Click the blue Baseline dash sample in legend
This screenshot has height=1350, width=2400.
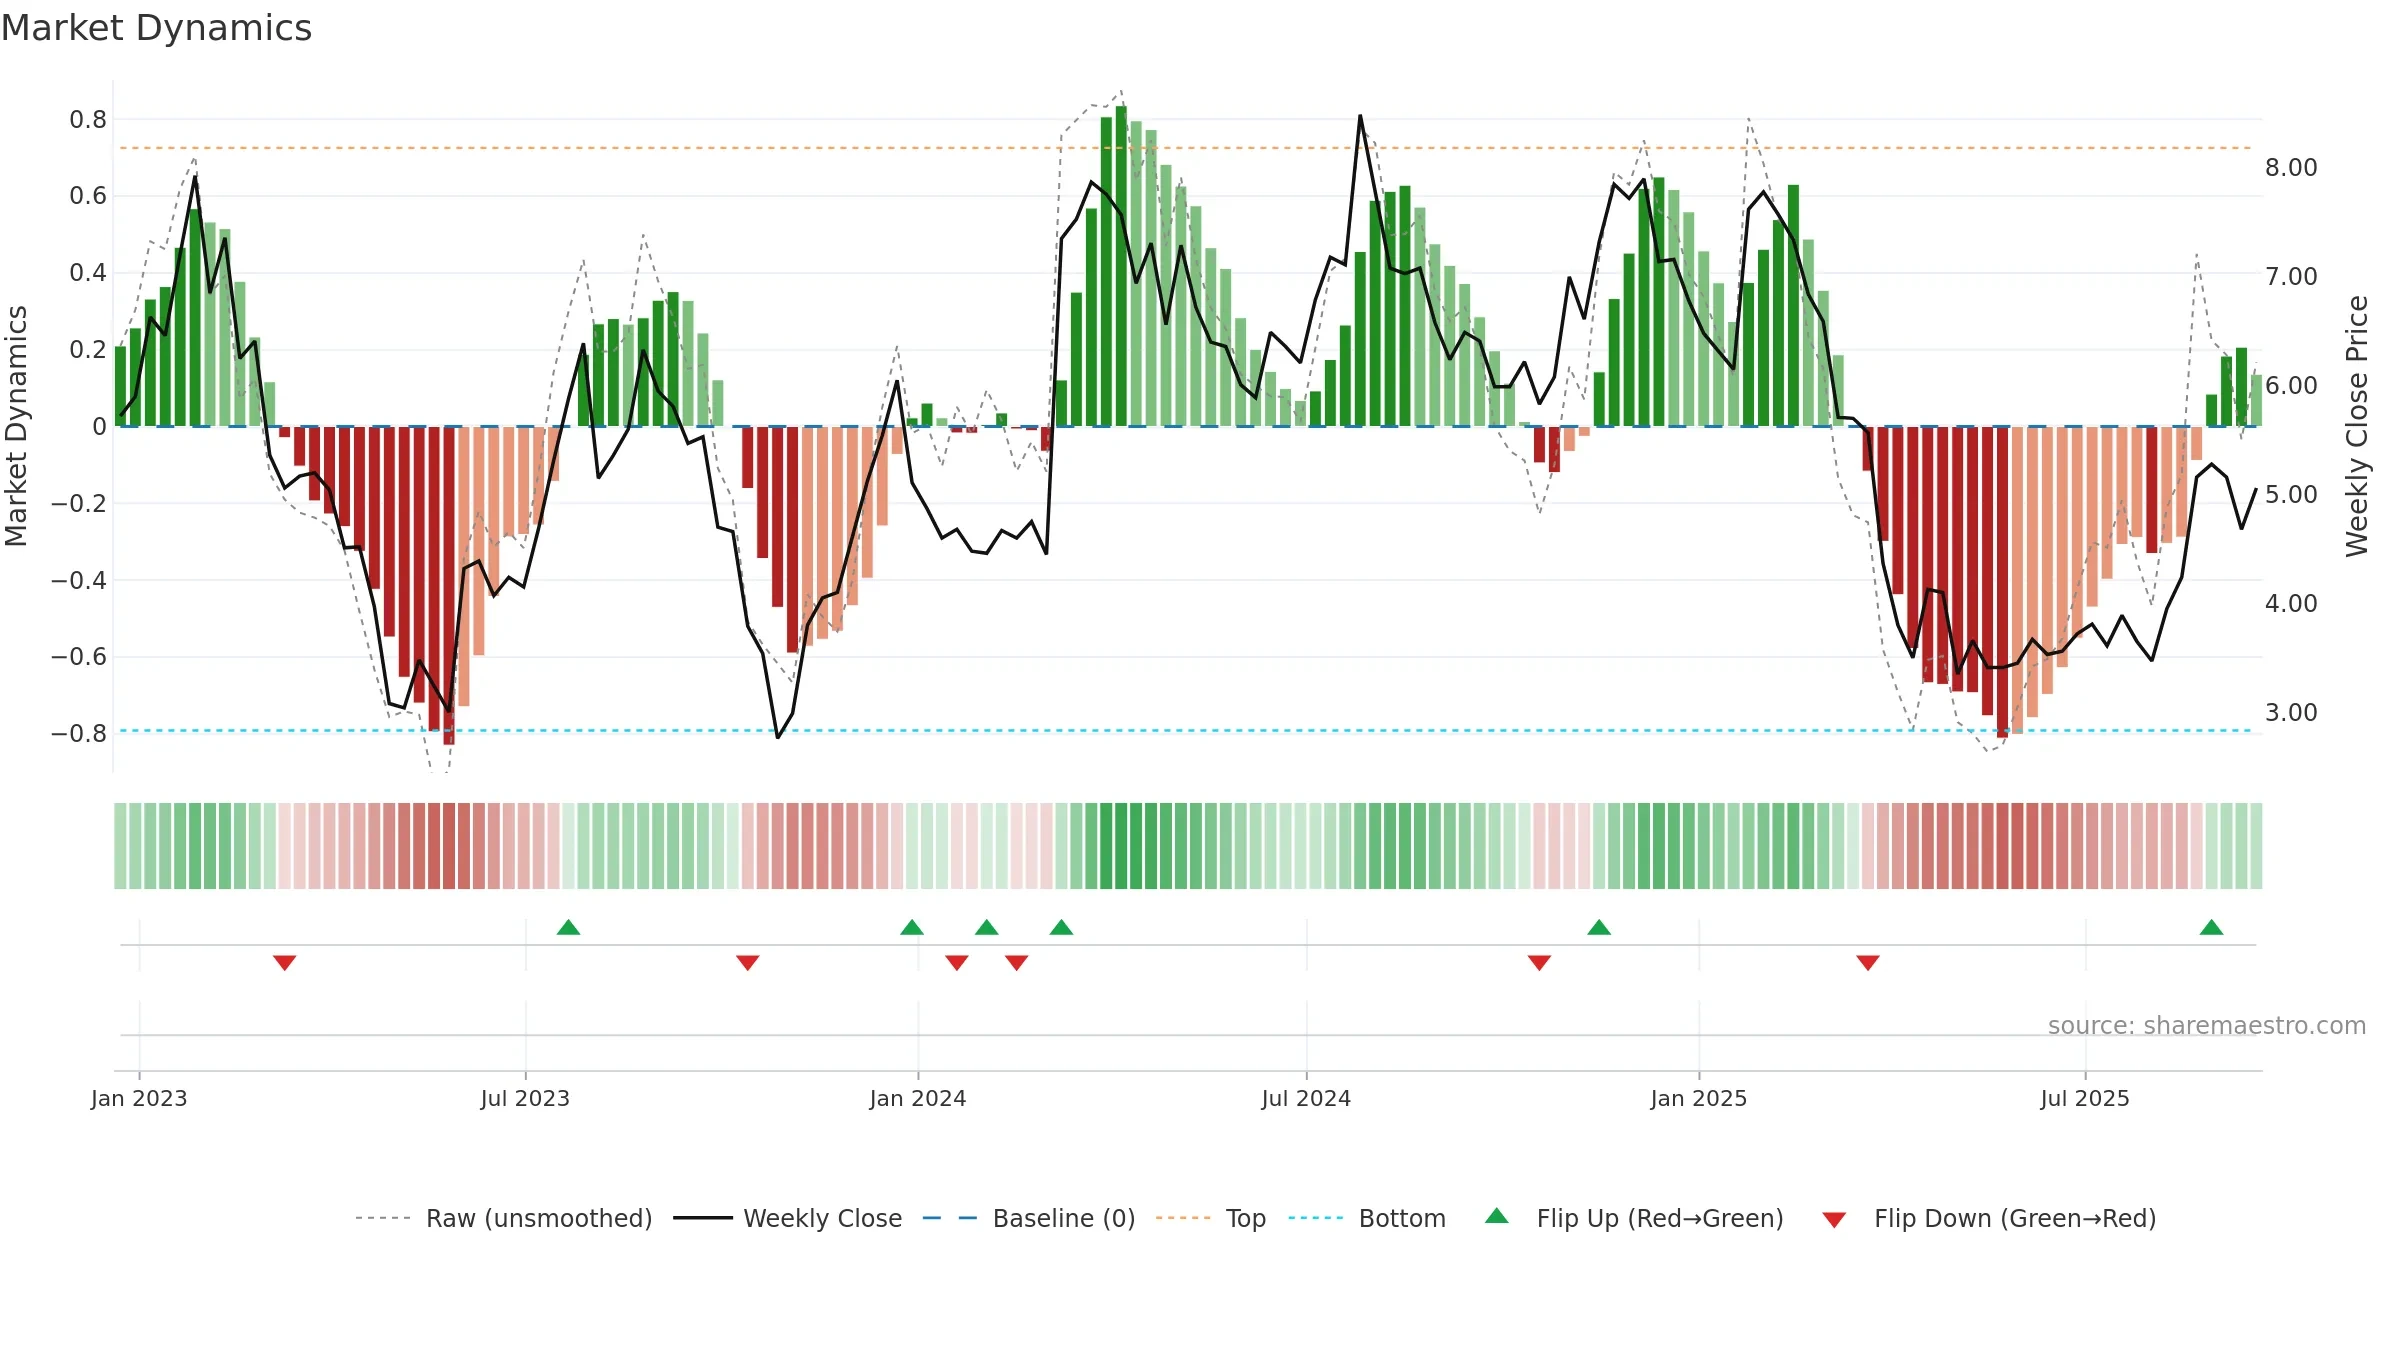(x=950, y=1218)
